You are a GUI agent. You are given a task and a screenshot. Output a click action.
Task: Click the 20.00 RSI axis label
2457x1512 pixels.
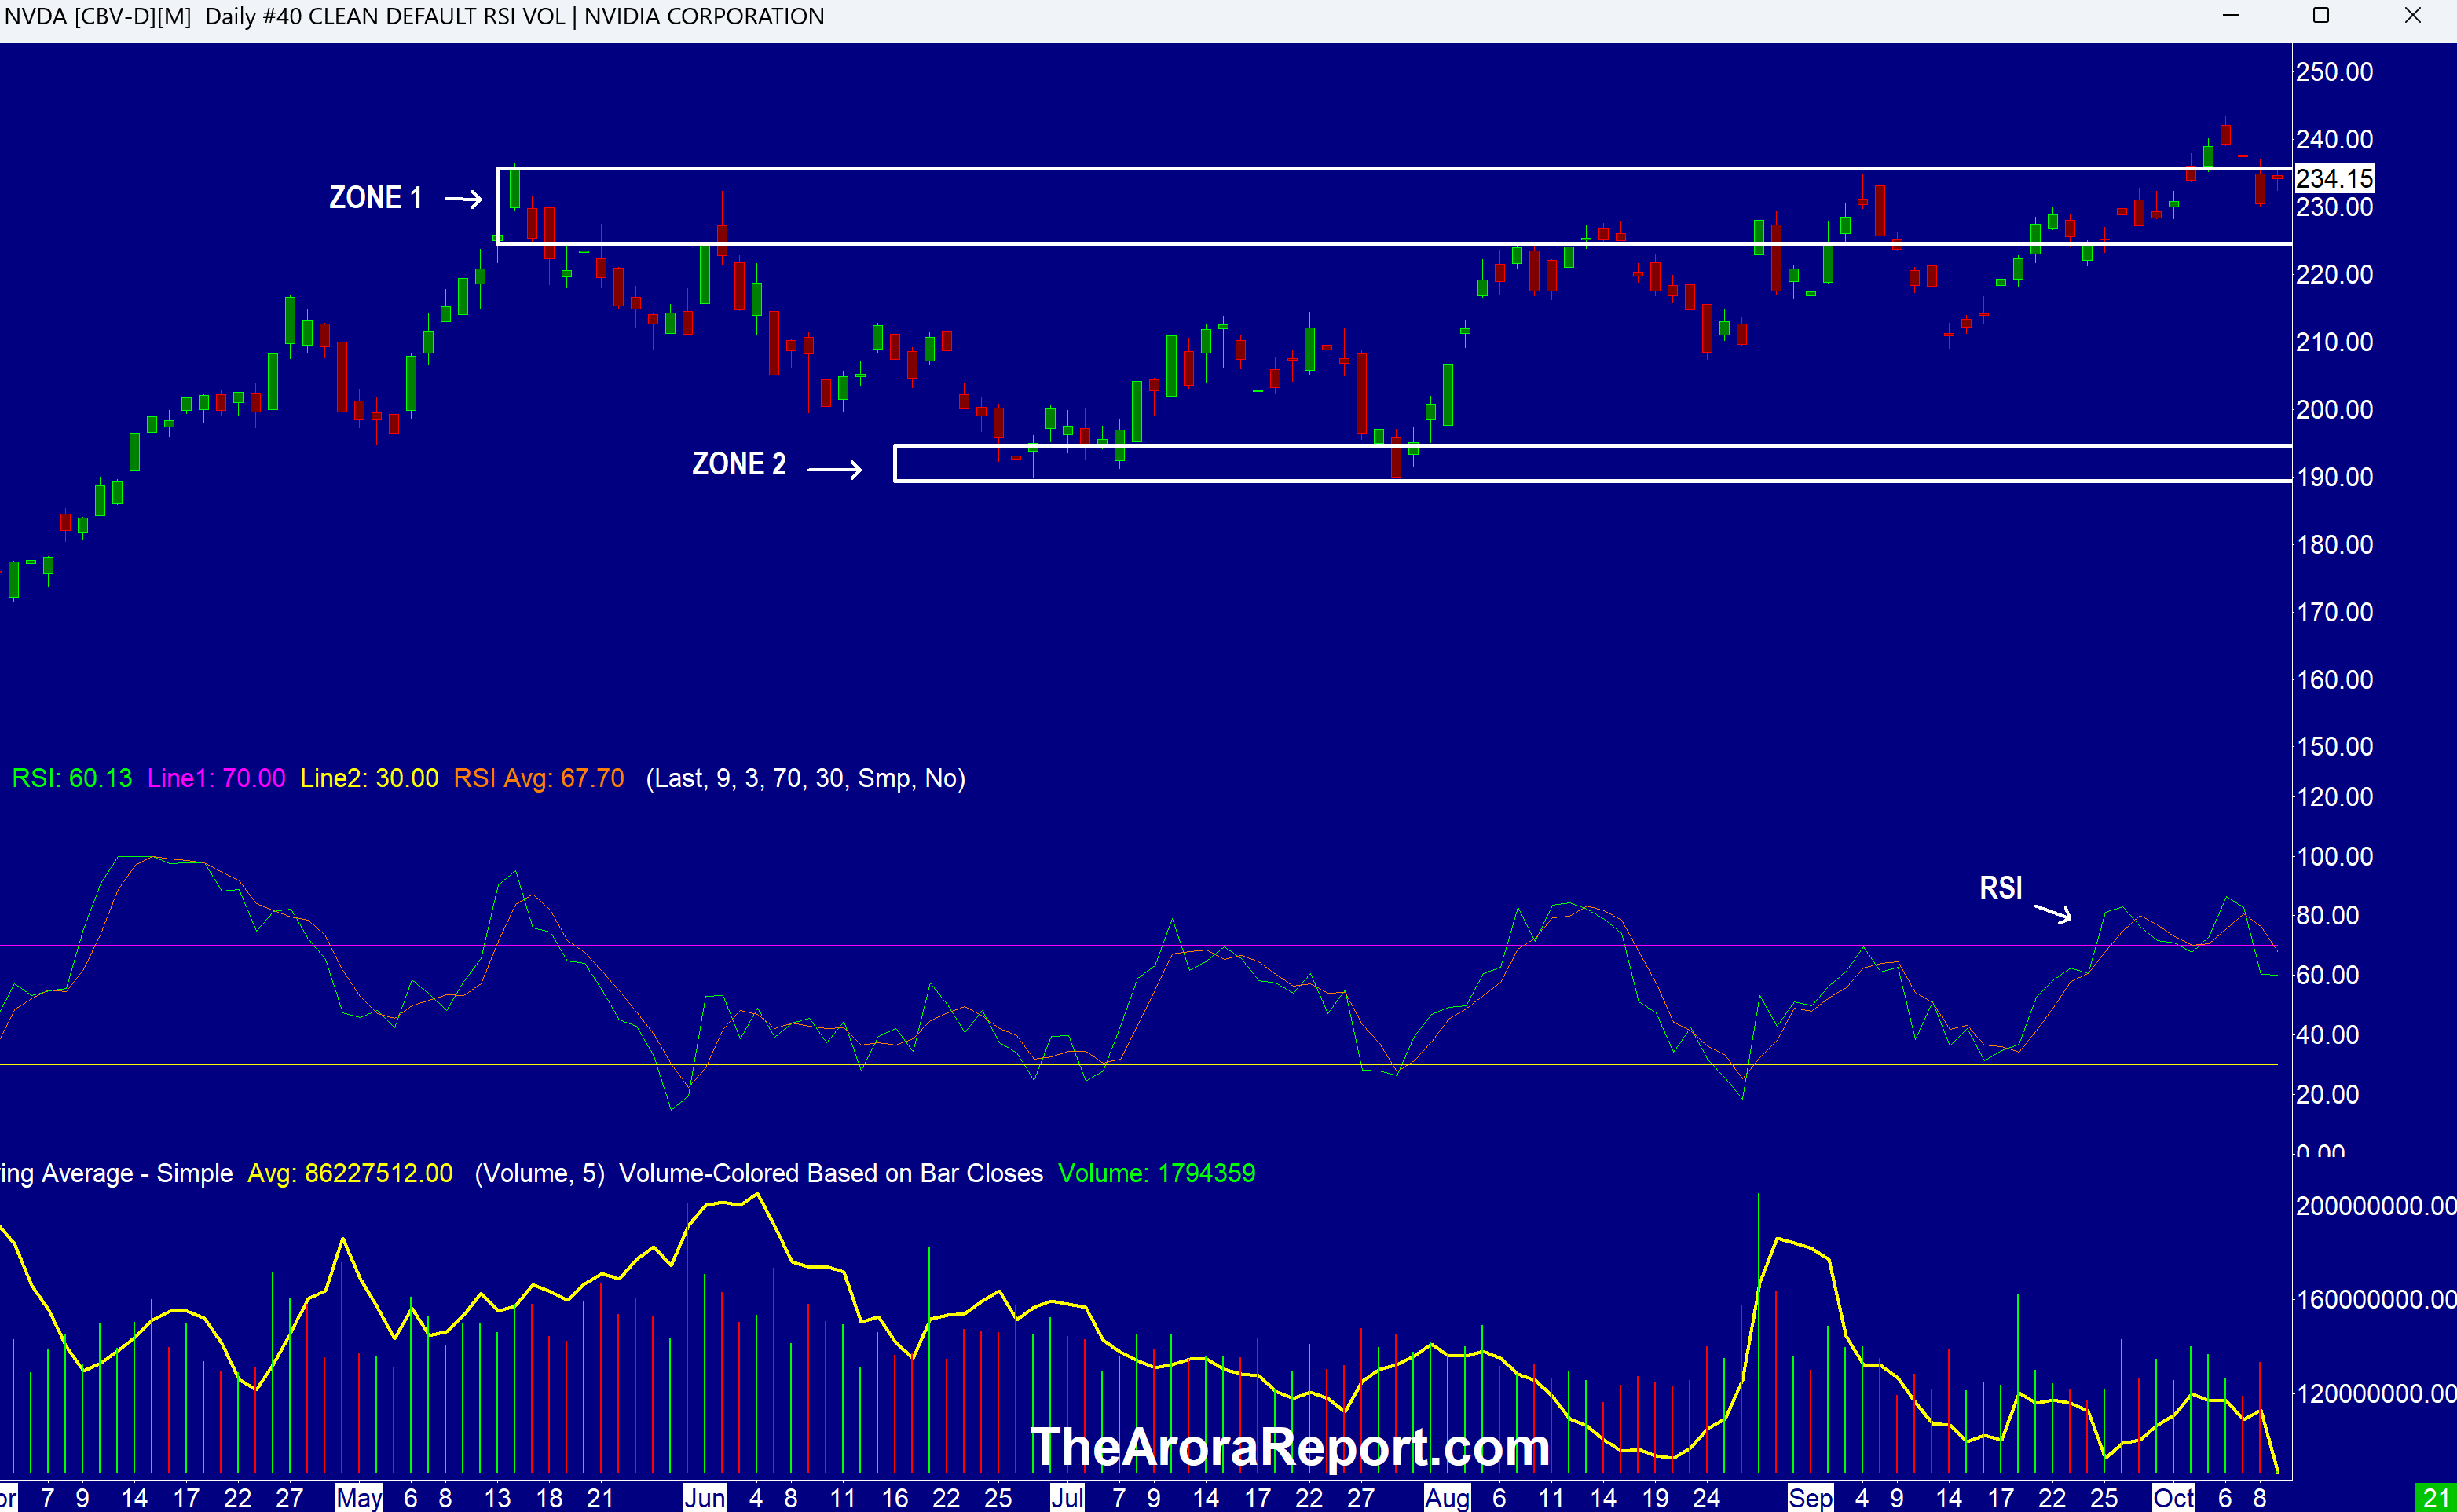click(2327, 1094)
